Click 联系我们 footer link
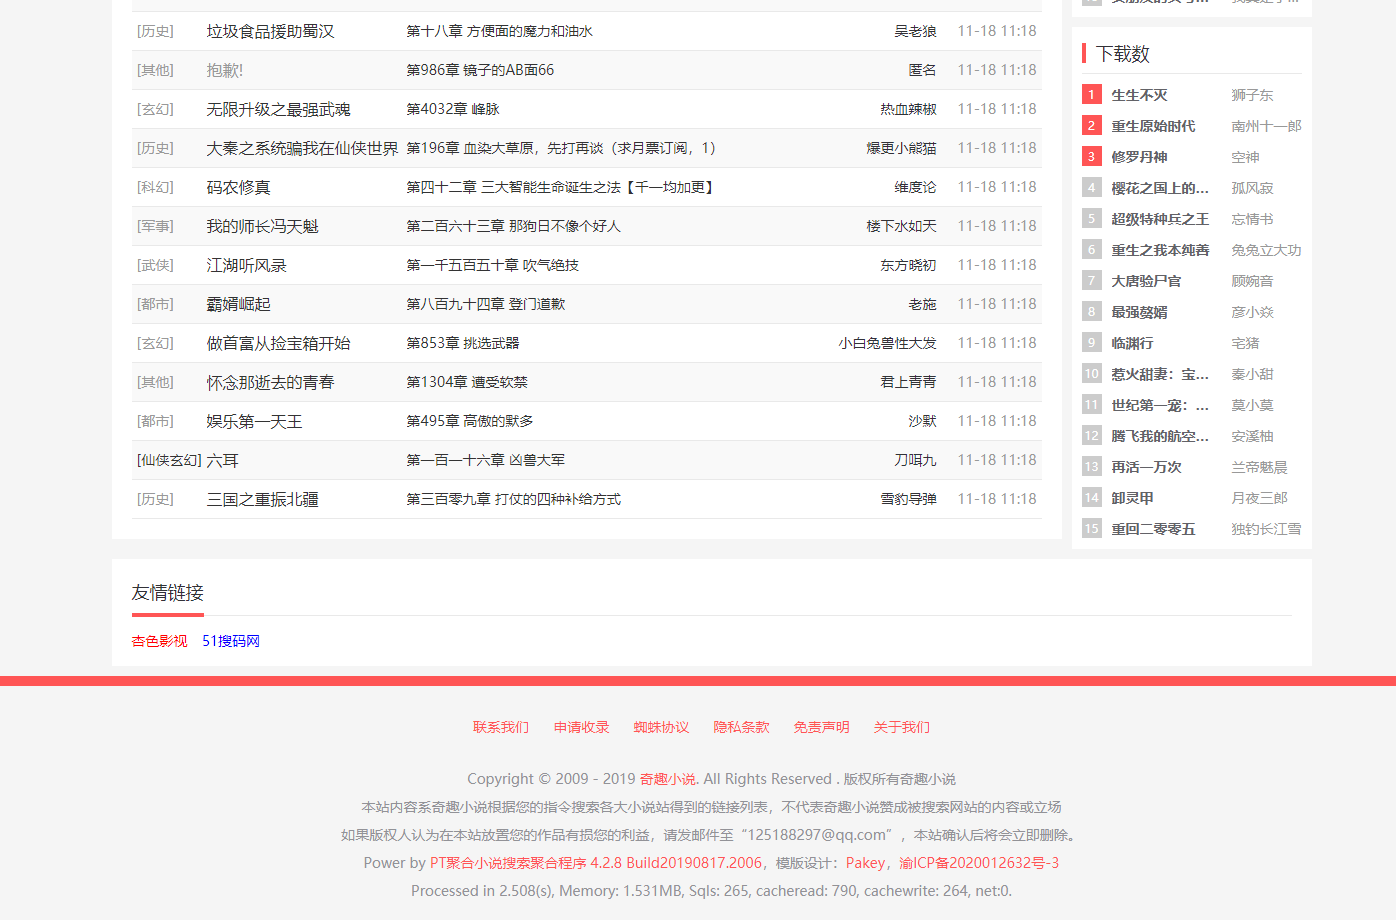This screenshot has height=920, width=1396. pyautogui.click(x=501, y=727)
